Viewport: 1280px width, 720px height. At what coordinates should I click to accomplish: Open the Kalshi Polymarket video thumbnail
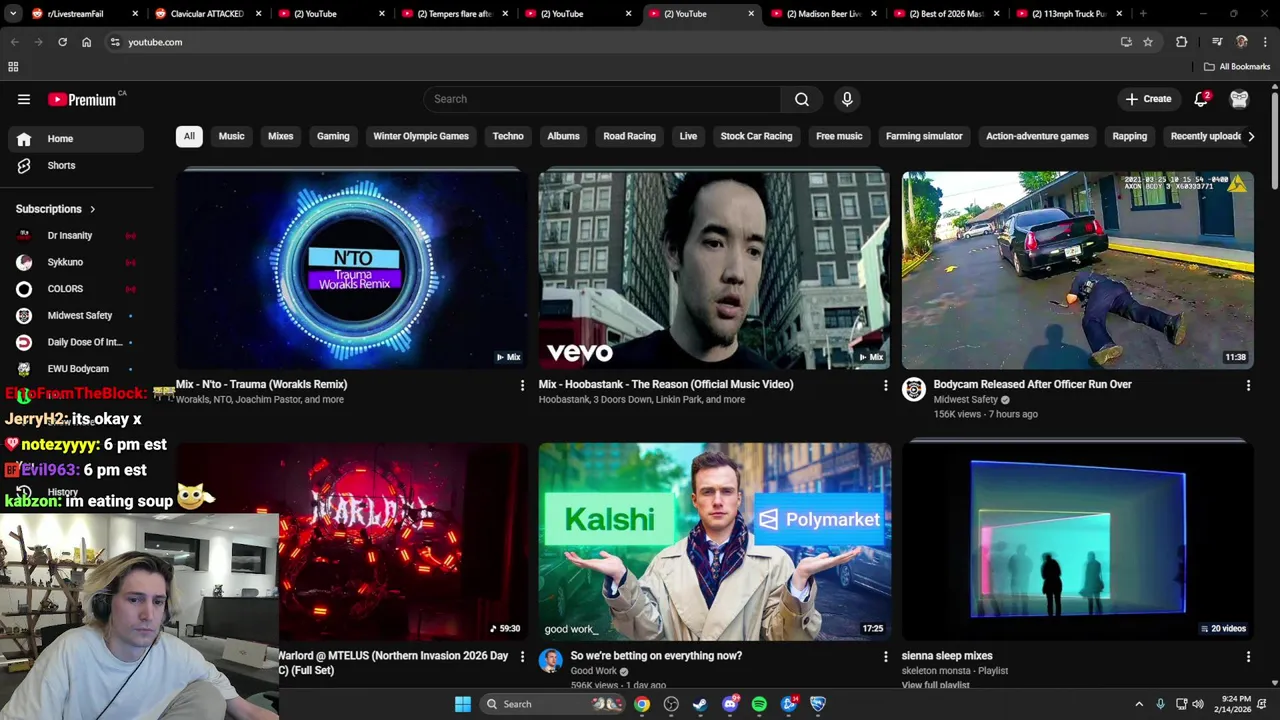pos(714,541)
